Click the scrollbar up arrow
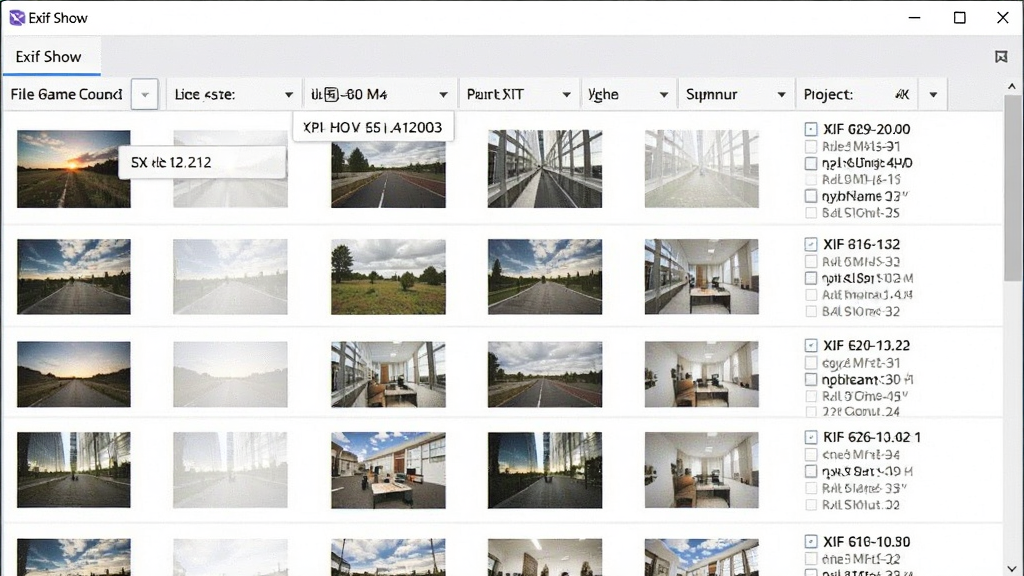The width and height of the screenshot is (1024, 576). [1012, 86]
